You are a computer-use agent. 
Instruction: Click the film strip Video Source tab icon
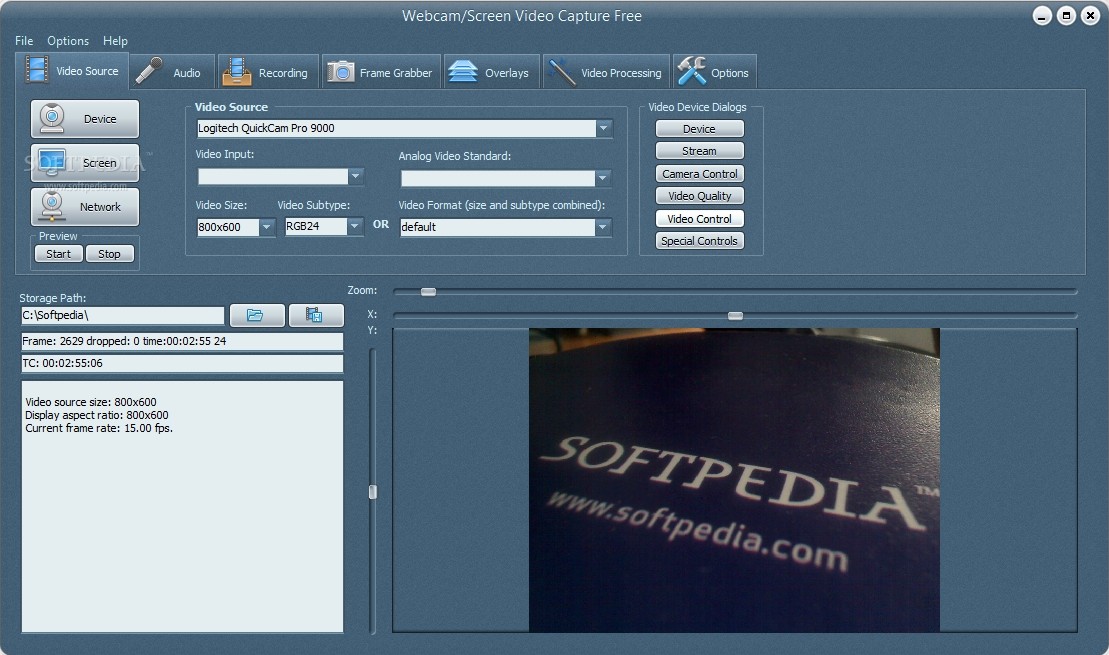click(36, 70)
